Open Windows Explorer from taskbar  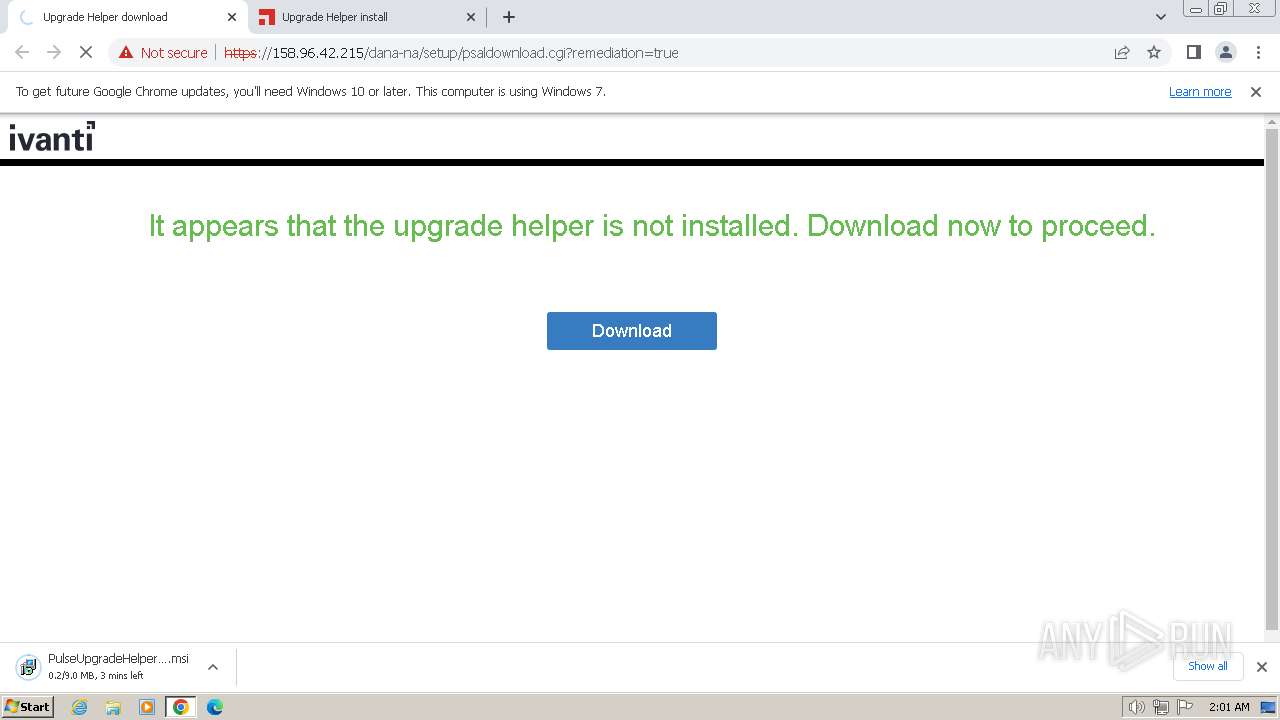coord(113,707)
